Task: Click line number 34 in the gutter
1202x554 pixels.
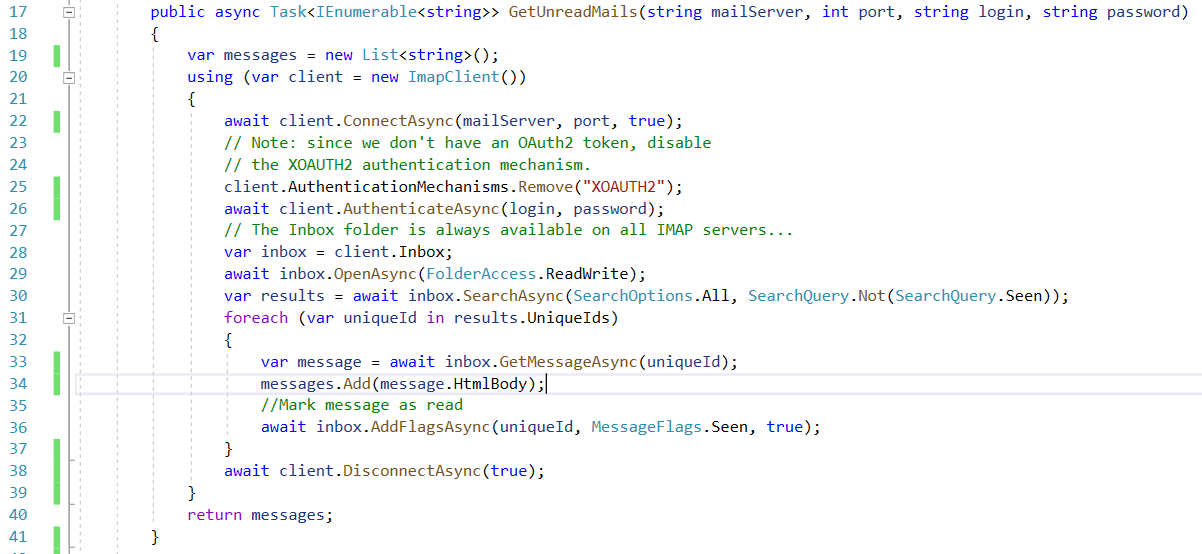Action: pos(18,384)
